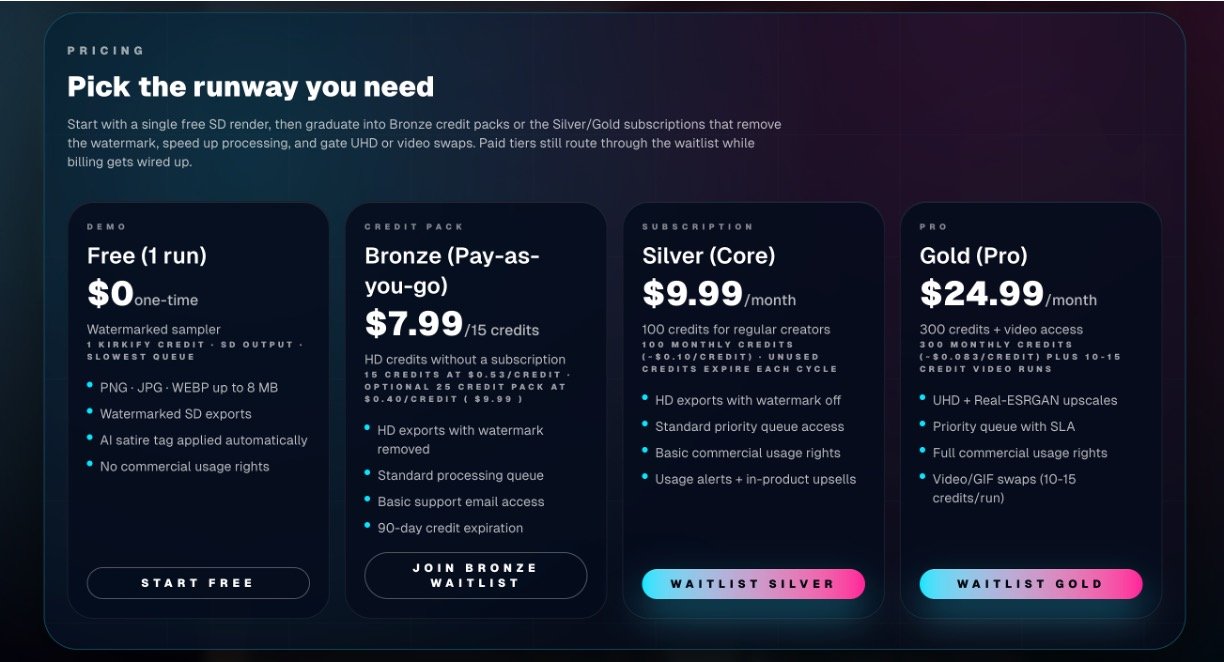1224x662 pixels.
Task: Click the $7.99 Bronze price
Action: (414, 324)
